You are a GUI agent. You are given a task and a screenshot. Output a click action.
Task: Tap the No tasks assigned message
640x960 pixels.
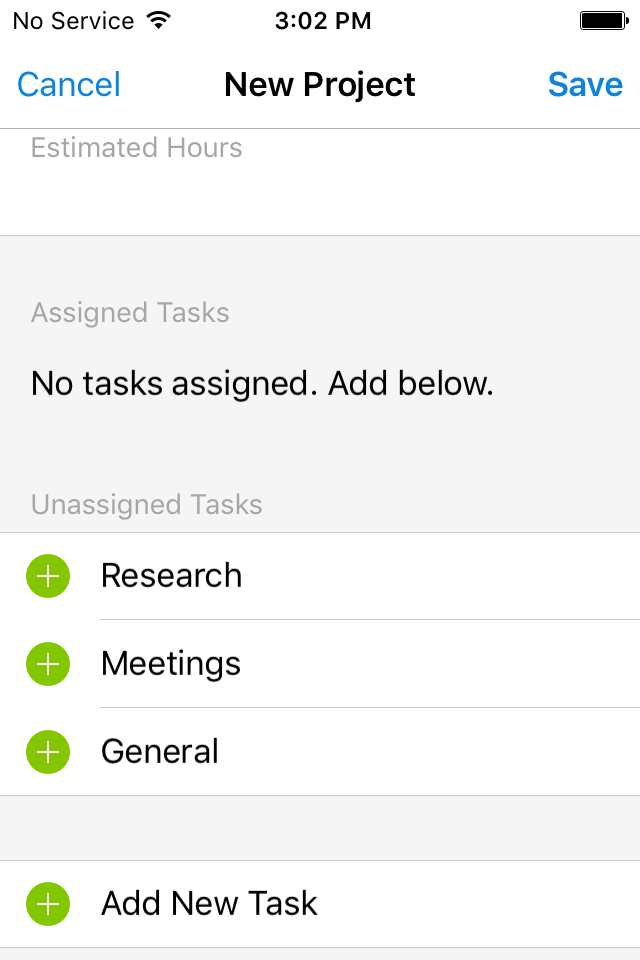(x=262, y=384)
